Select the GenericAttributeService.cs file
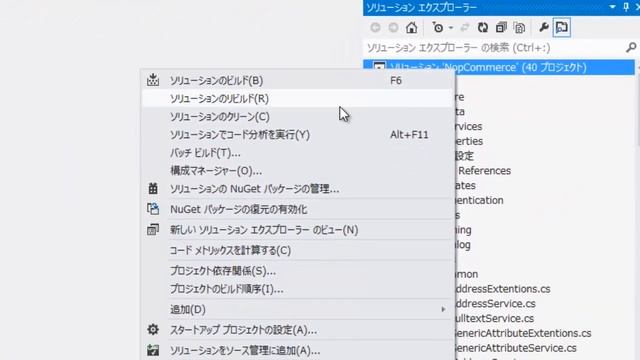 (516, 348)
